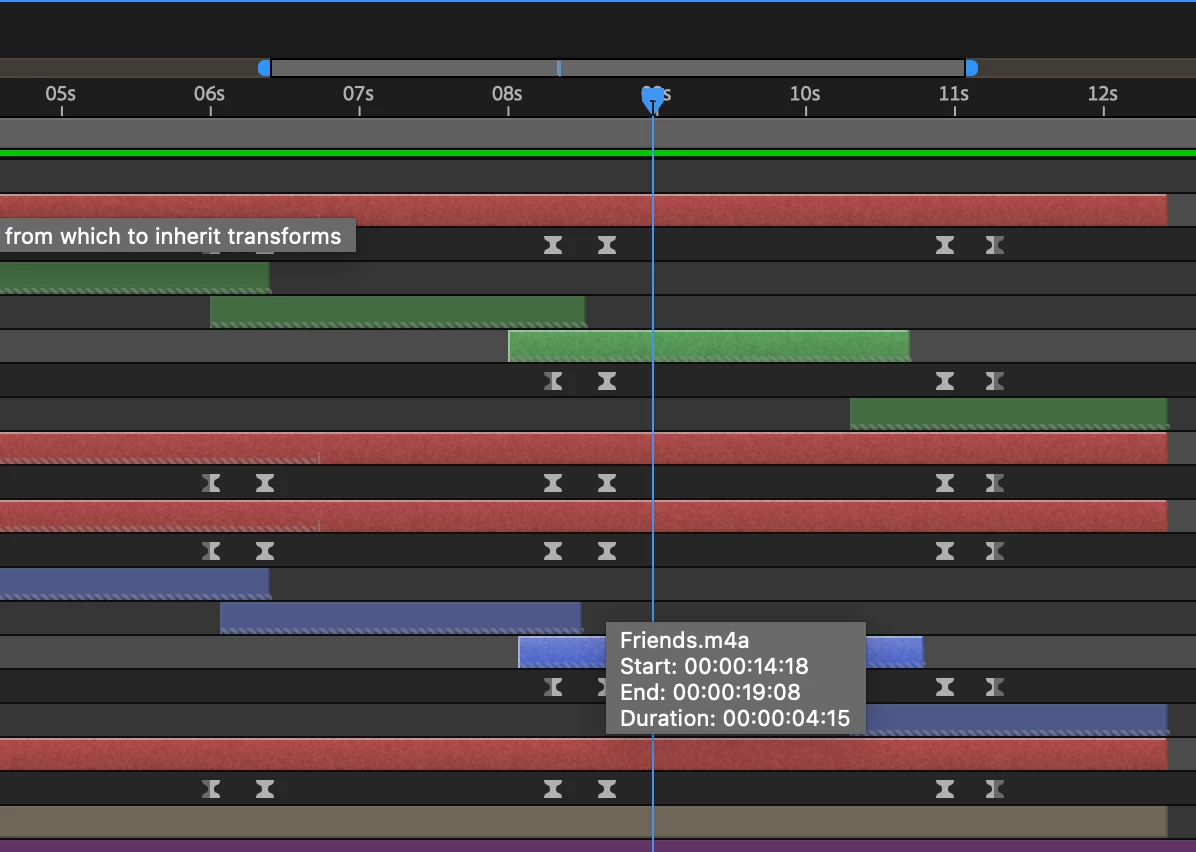Click the blue current time indicator head
Screen dimensions: 1196x852
click(653, 100)
